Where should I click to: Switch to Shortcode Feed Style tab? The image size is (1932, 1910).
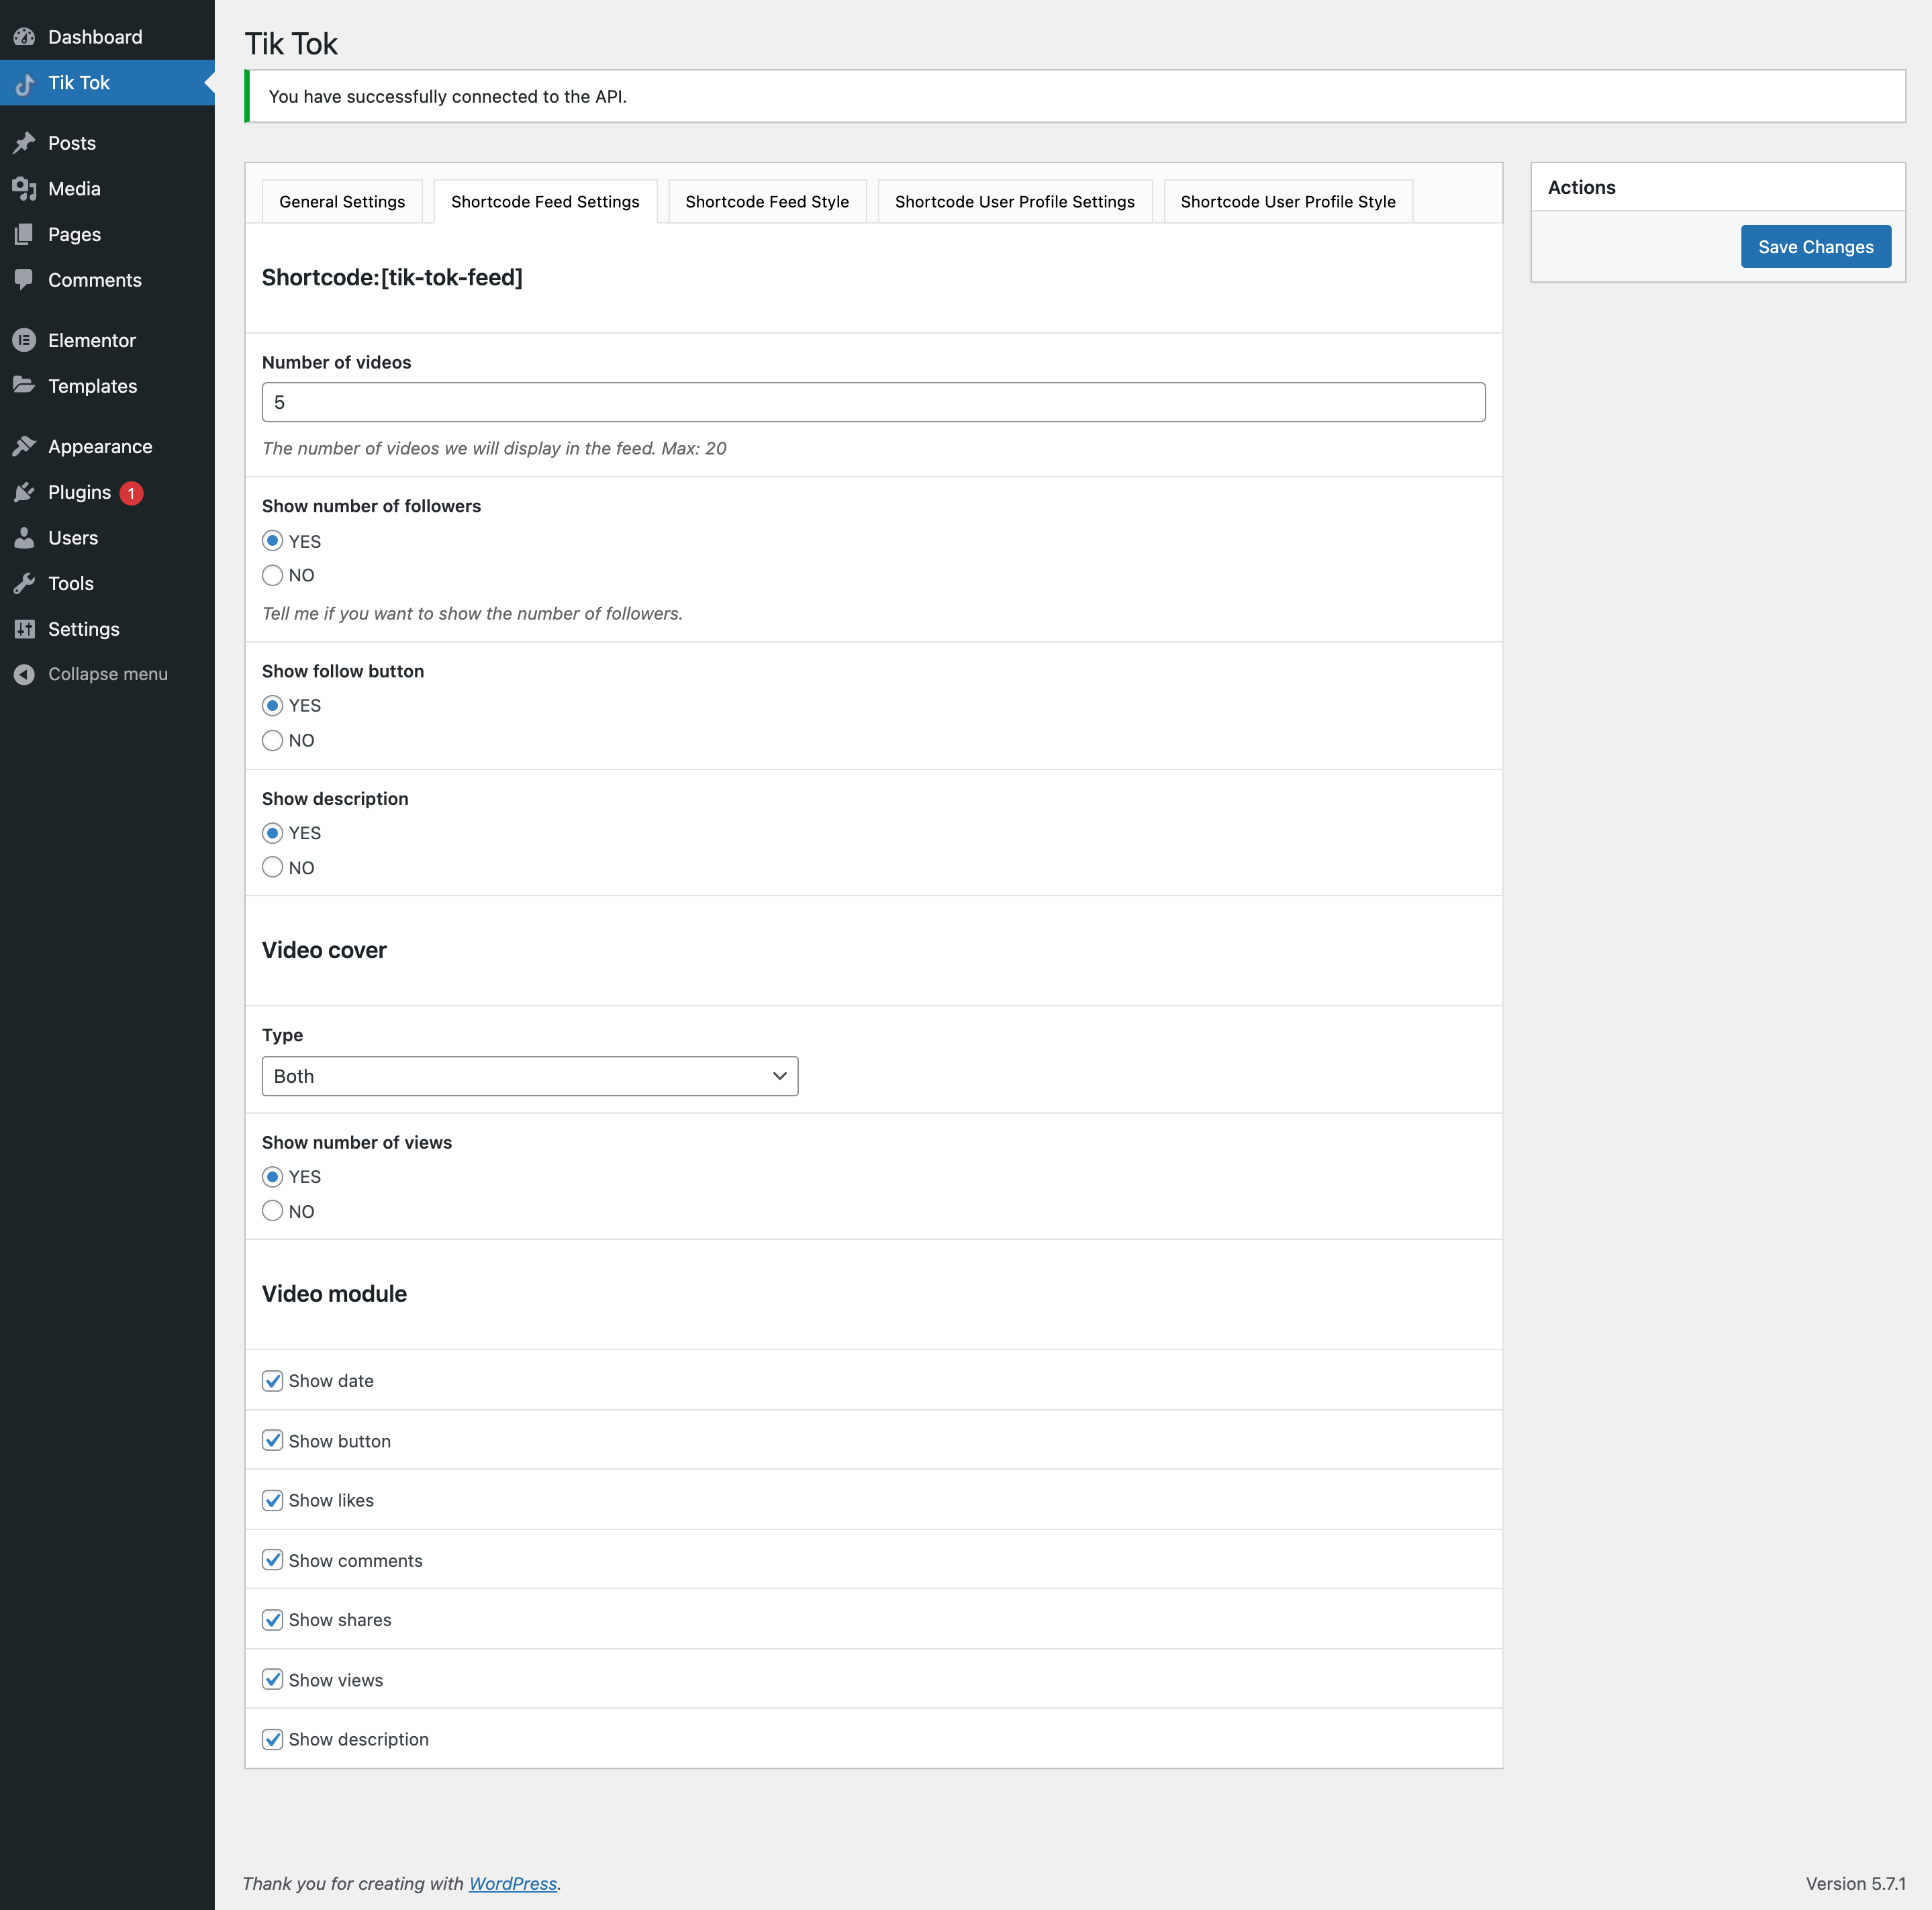click(766, 202)
